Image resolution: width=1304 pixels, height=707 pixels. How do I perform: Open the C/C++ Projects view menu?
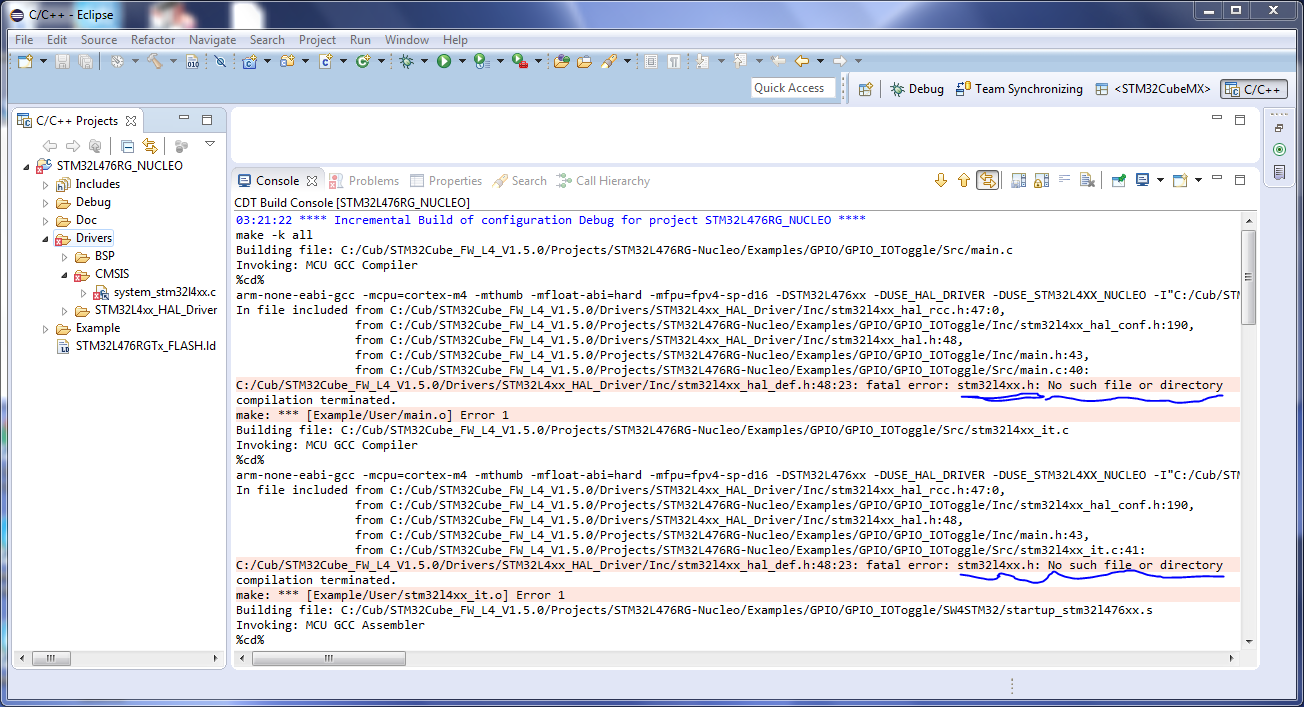pos(210,145)
